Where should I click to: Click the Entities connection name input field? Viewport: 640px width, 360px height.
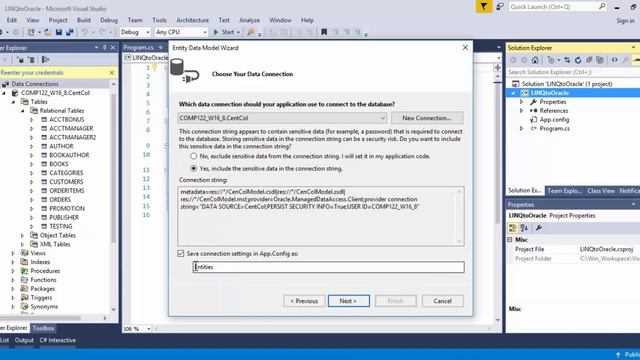coord(329,267)
